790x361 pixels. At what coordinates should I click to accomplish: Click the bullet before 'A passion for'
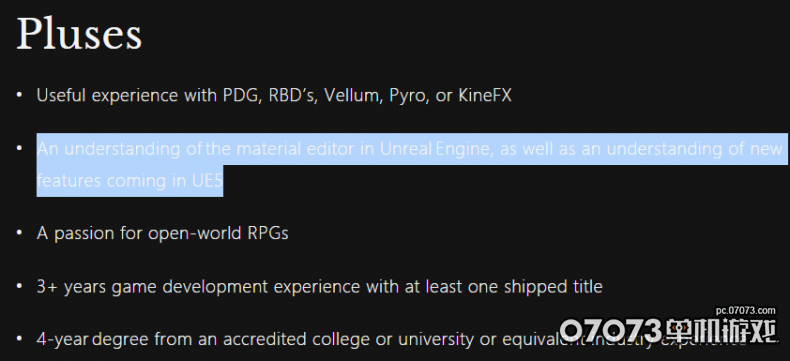pos(19,233)
